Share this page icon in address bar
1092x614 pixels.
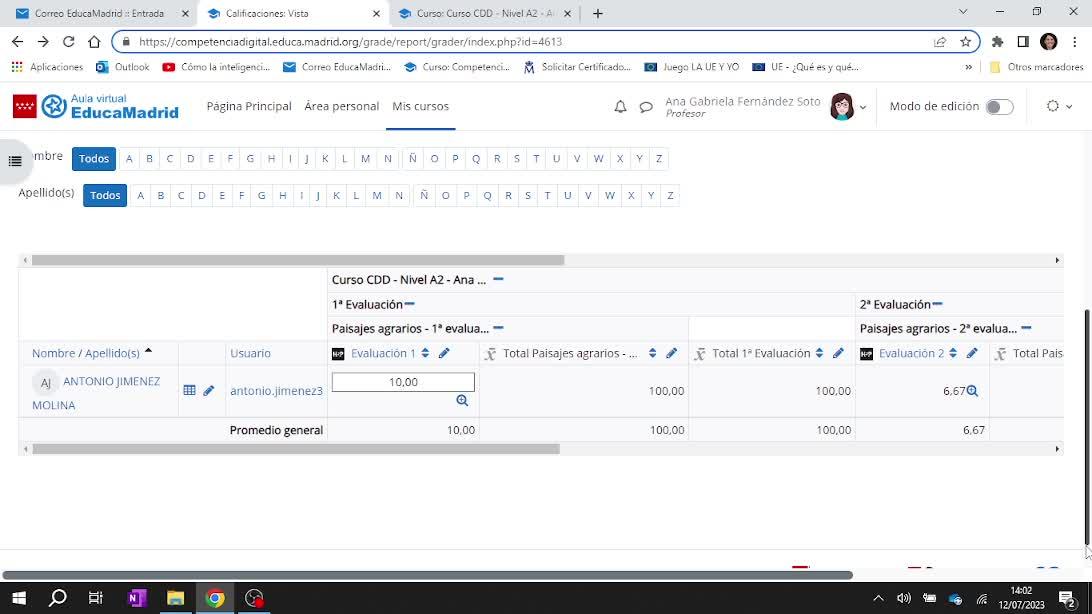point(939,42)
